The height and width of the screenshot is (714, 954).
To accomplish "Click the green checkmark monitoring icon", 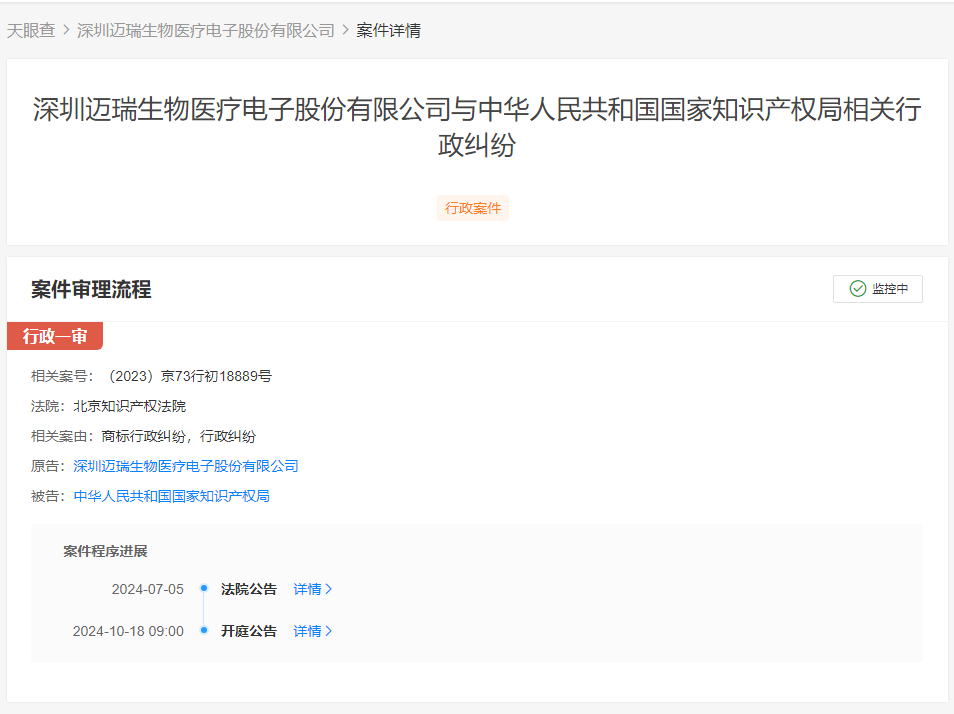I will tap(858, 289).
